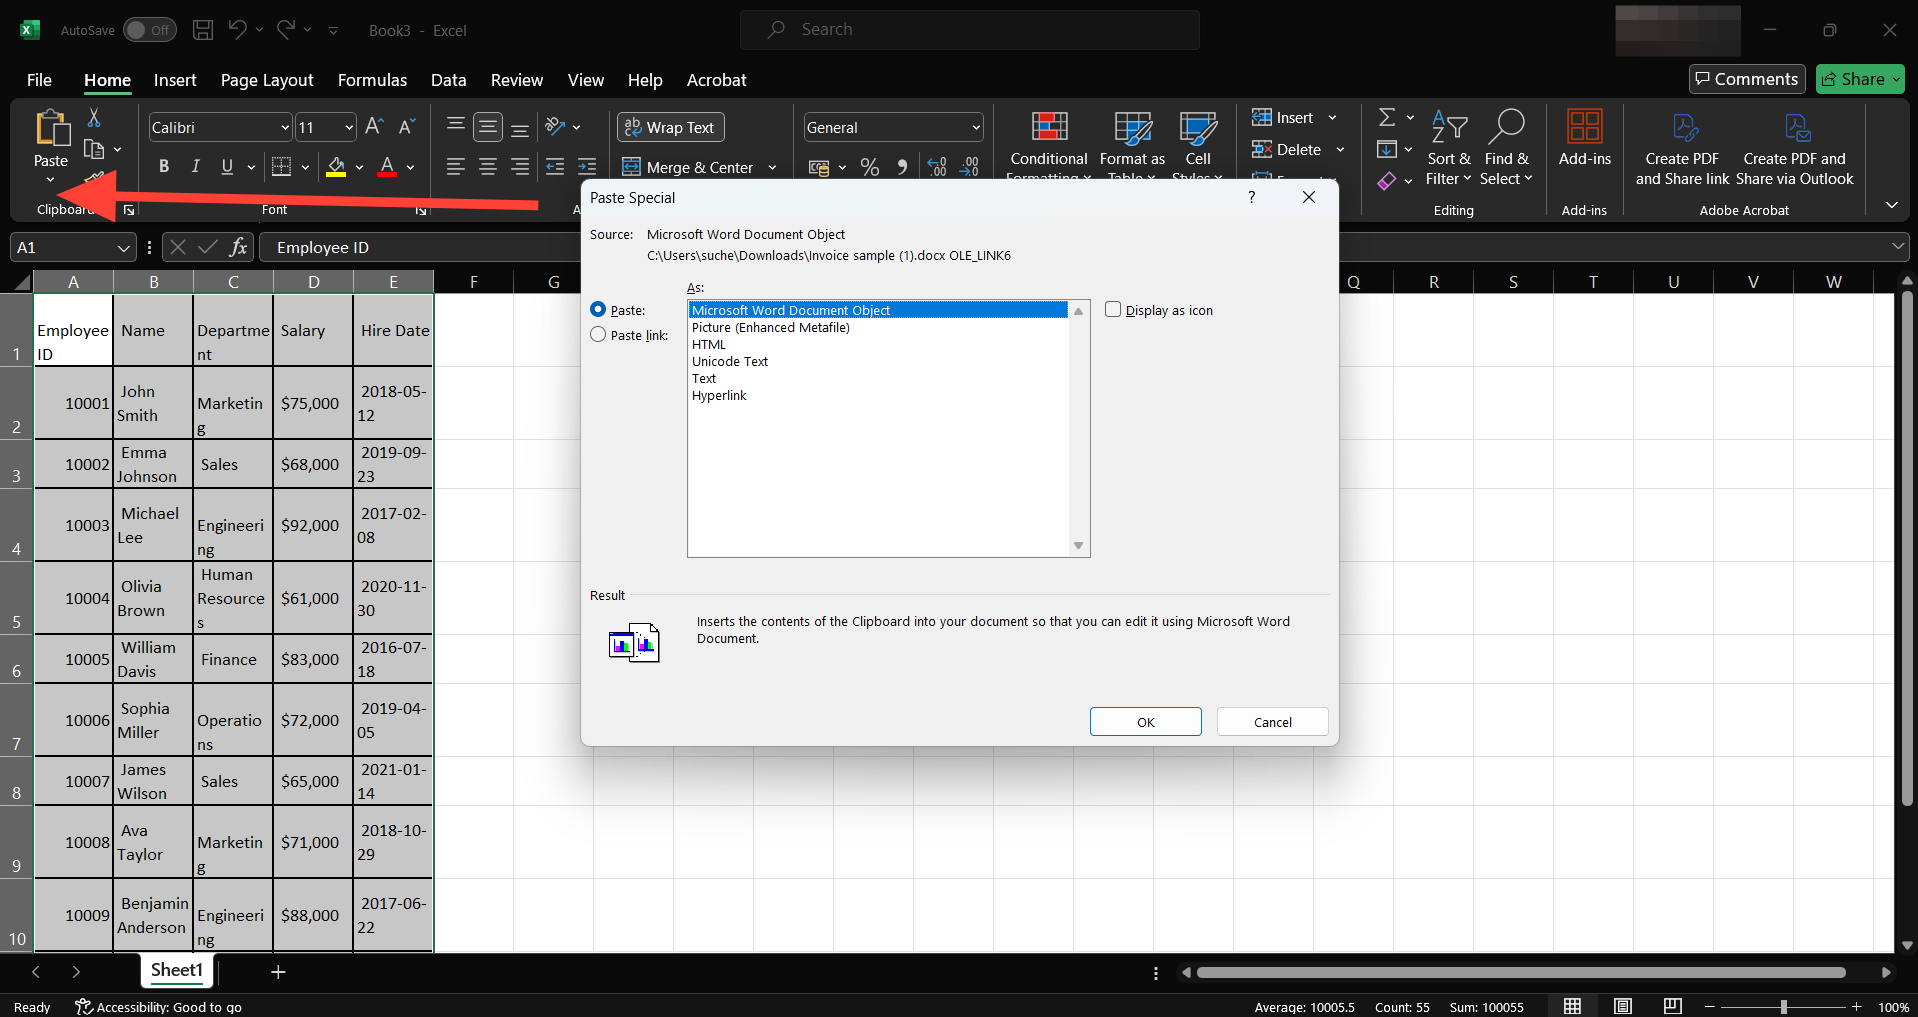Click the Percent Style icon

click(870, 167)
